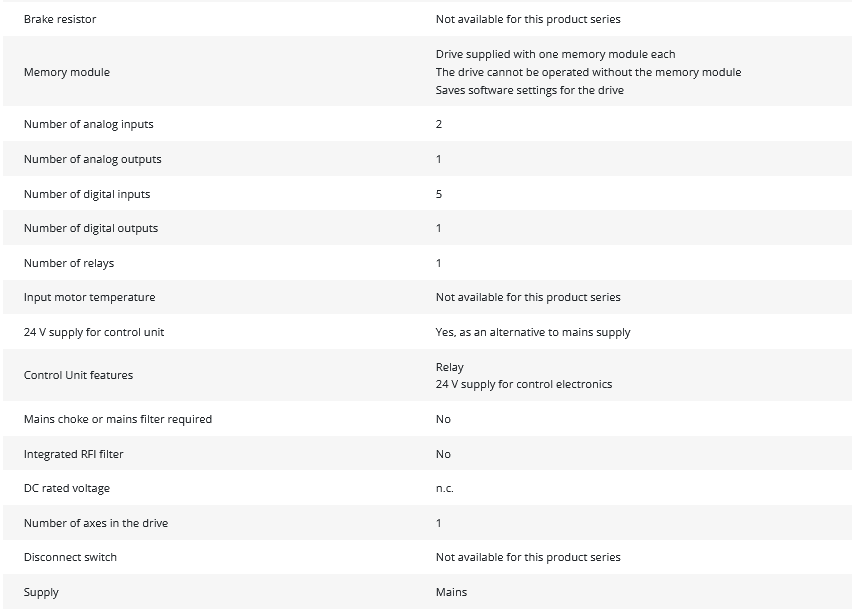Click "Mains choke or mains filter required" label

(x=118, y=419)
